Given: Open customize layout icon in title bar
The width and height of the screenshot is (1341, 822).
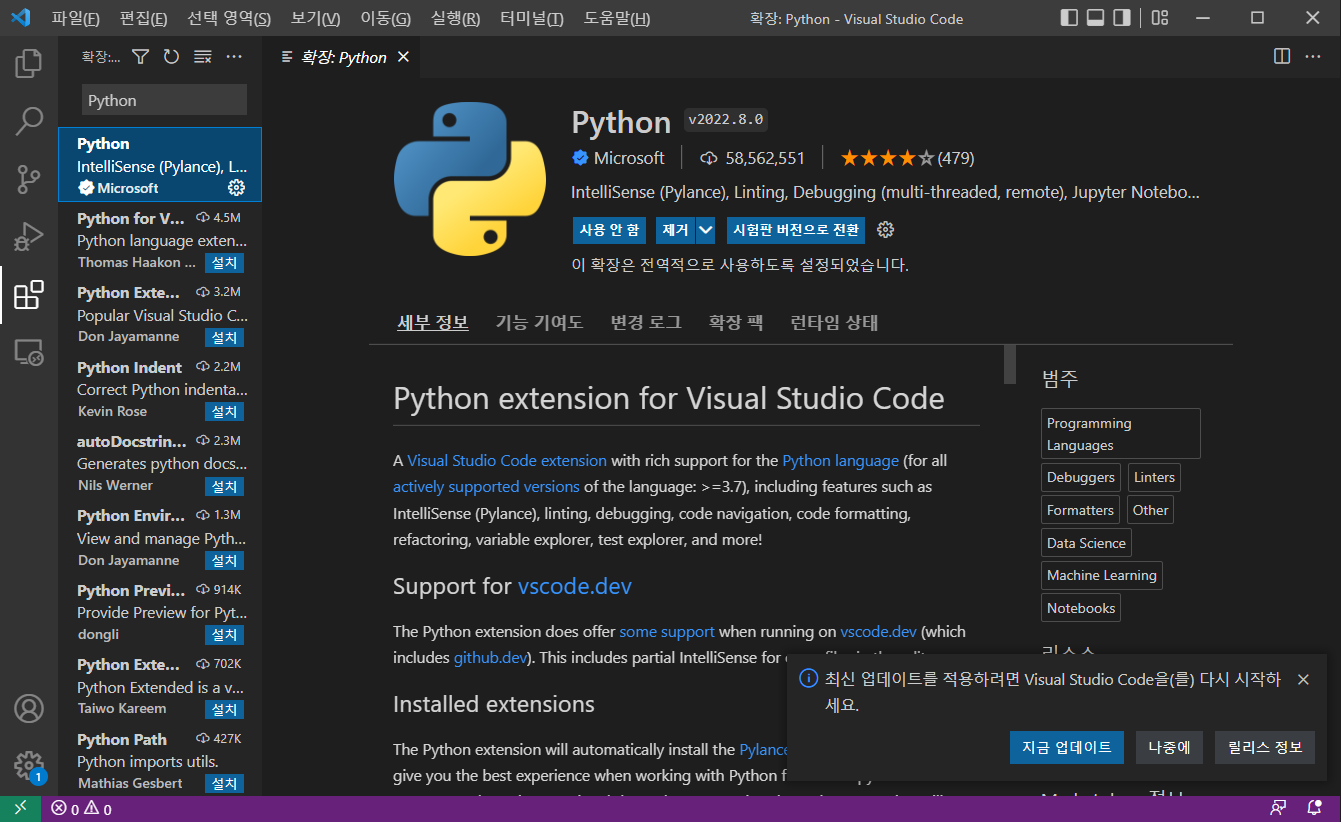Looking at the screenshot, I should point(1159,18).
